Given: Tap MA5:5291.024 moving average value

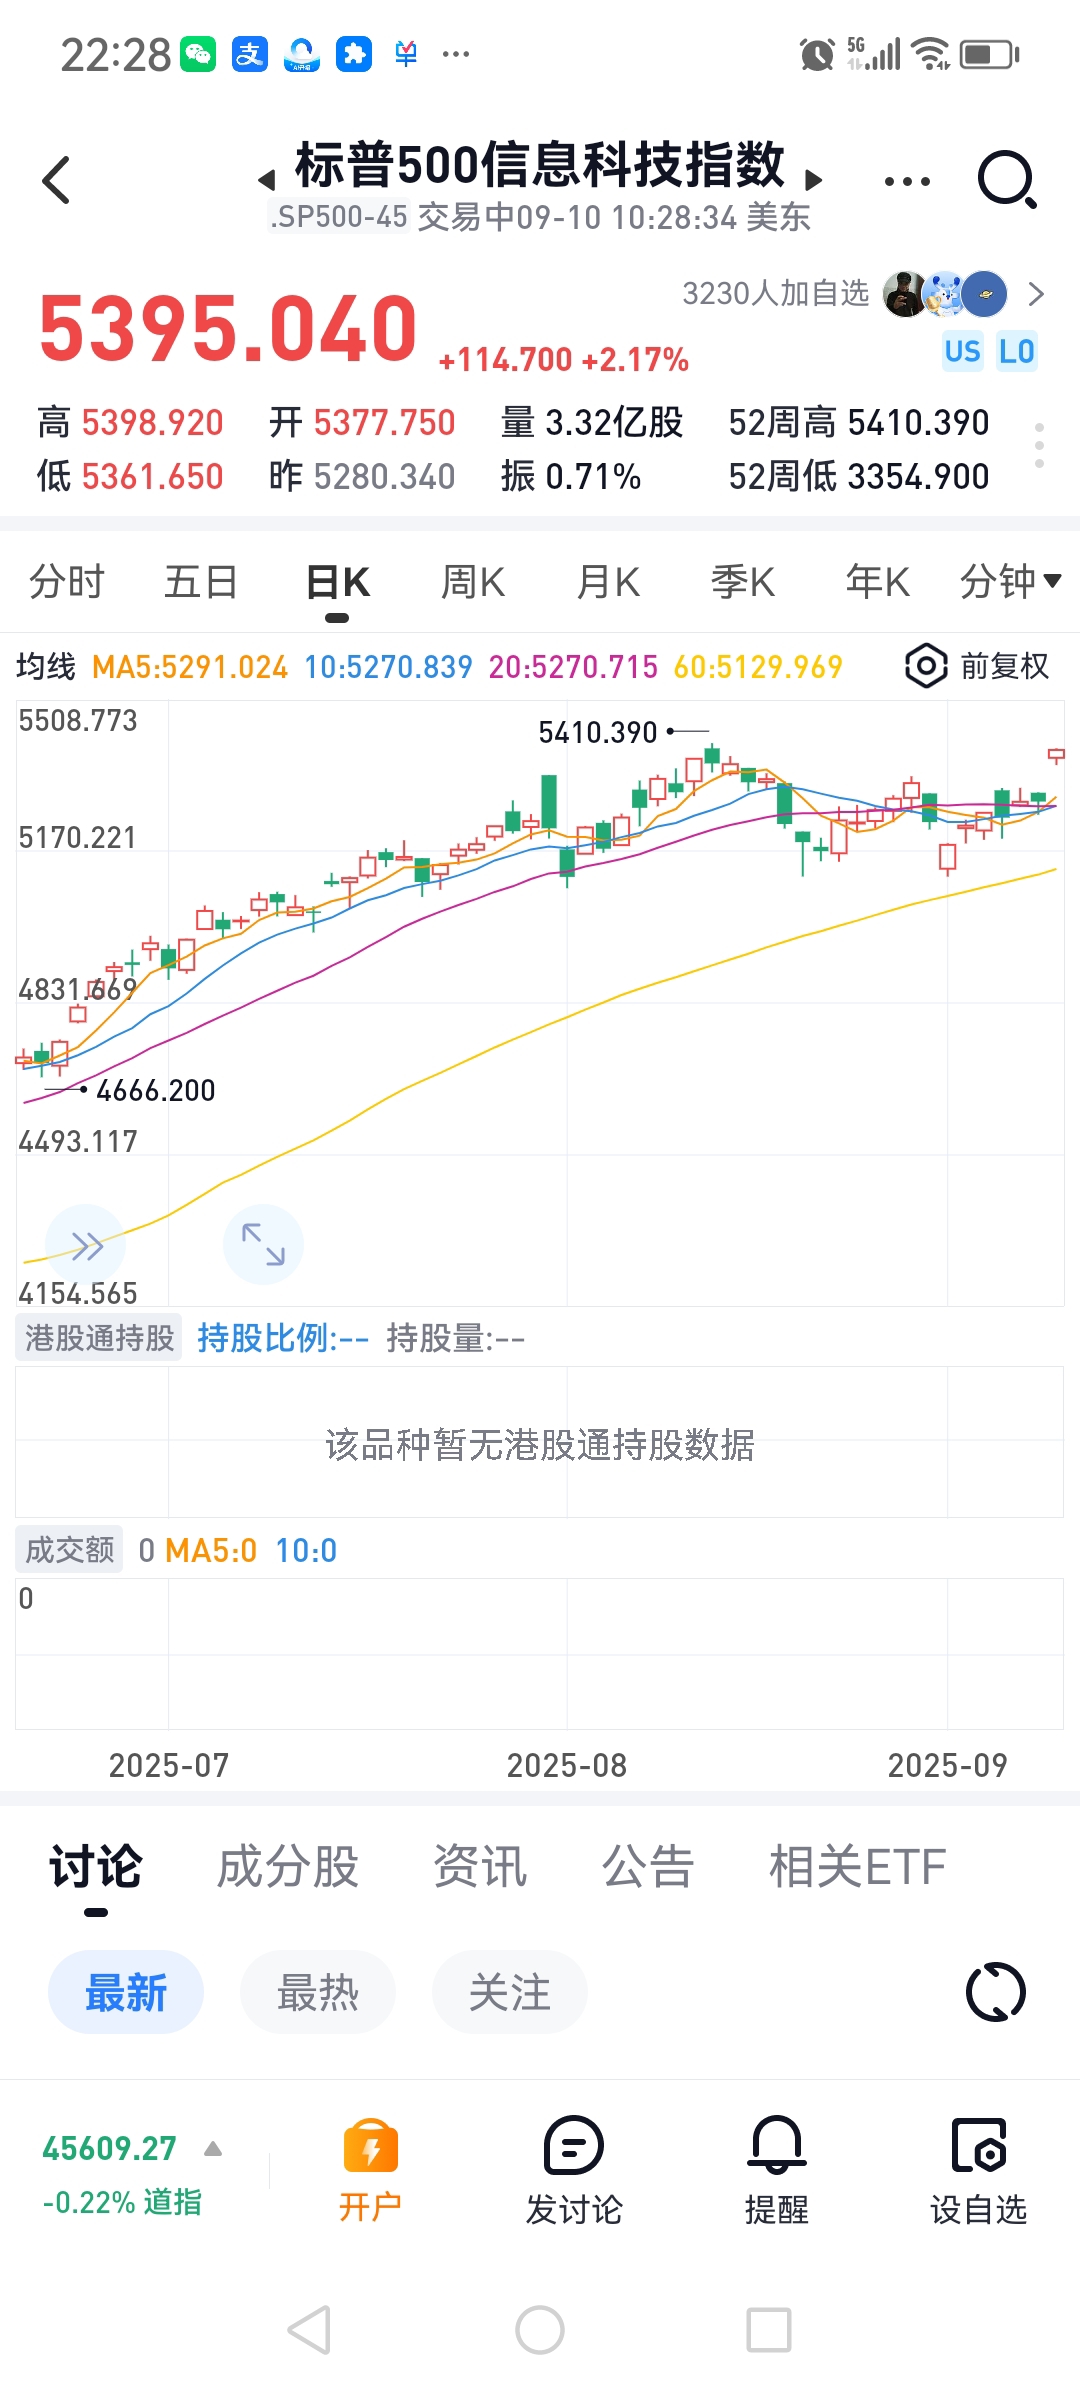Looking at the screenshot, I should tap(190, 667).
